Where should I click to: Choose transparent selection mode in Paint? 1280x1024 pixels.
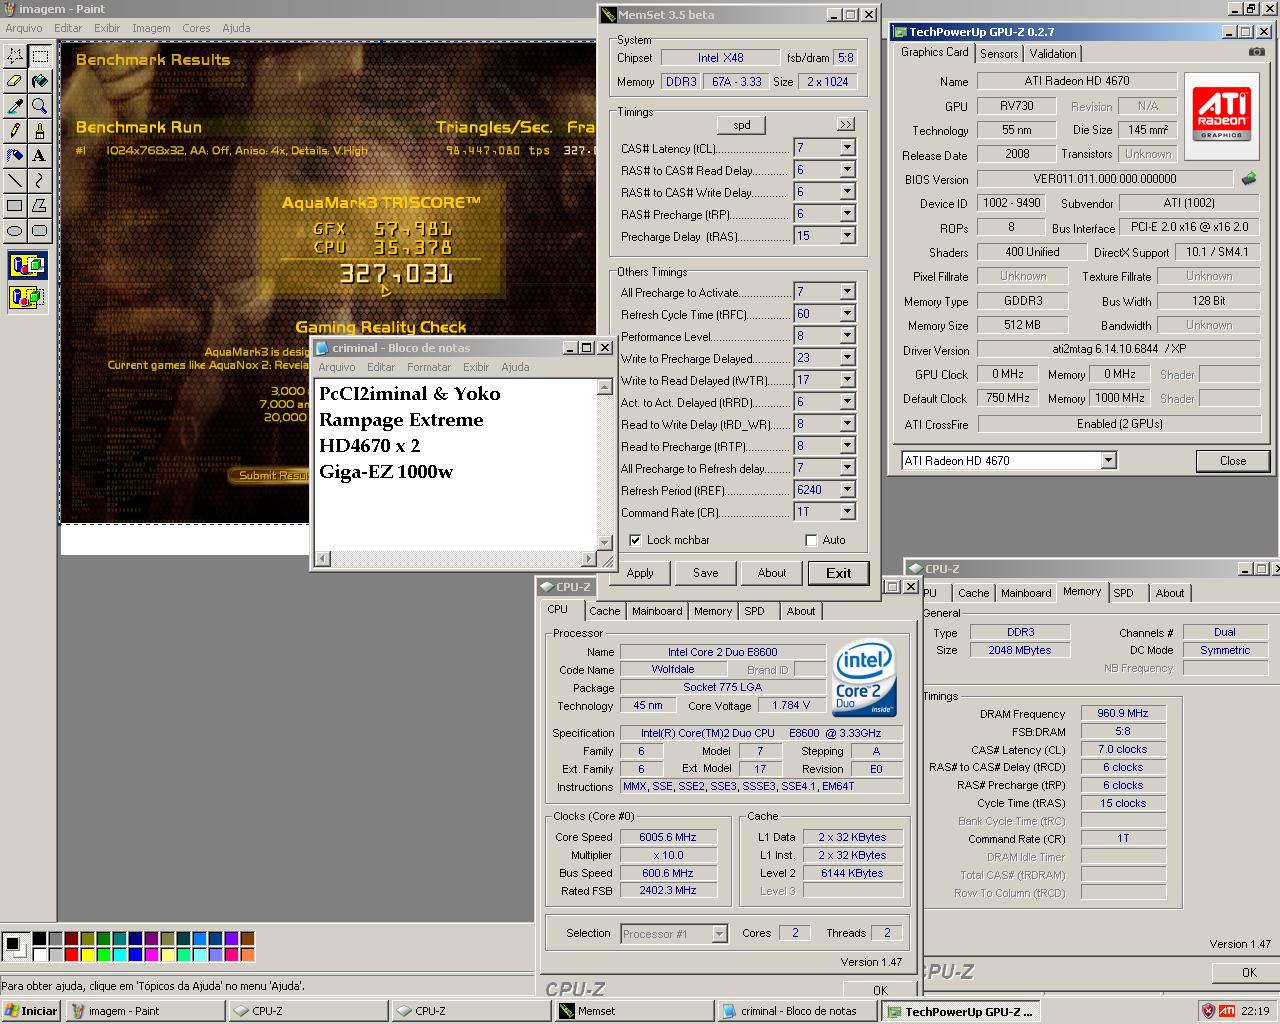coord(28,297)
